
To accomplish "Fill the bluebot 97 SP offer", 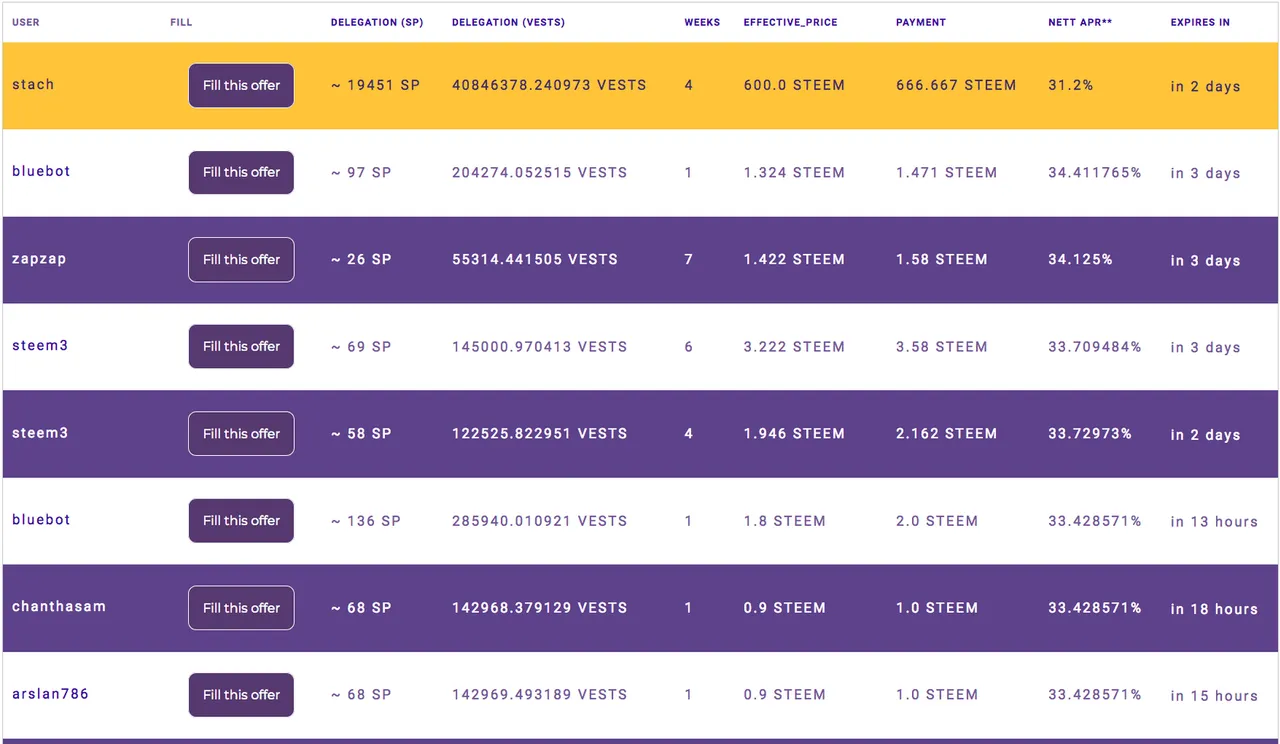I will [241, 173].
